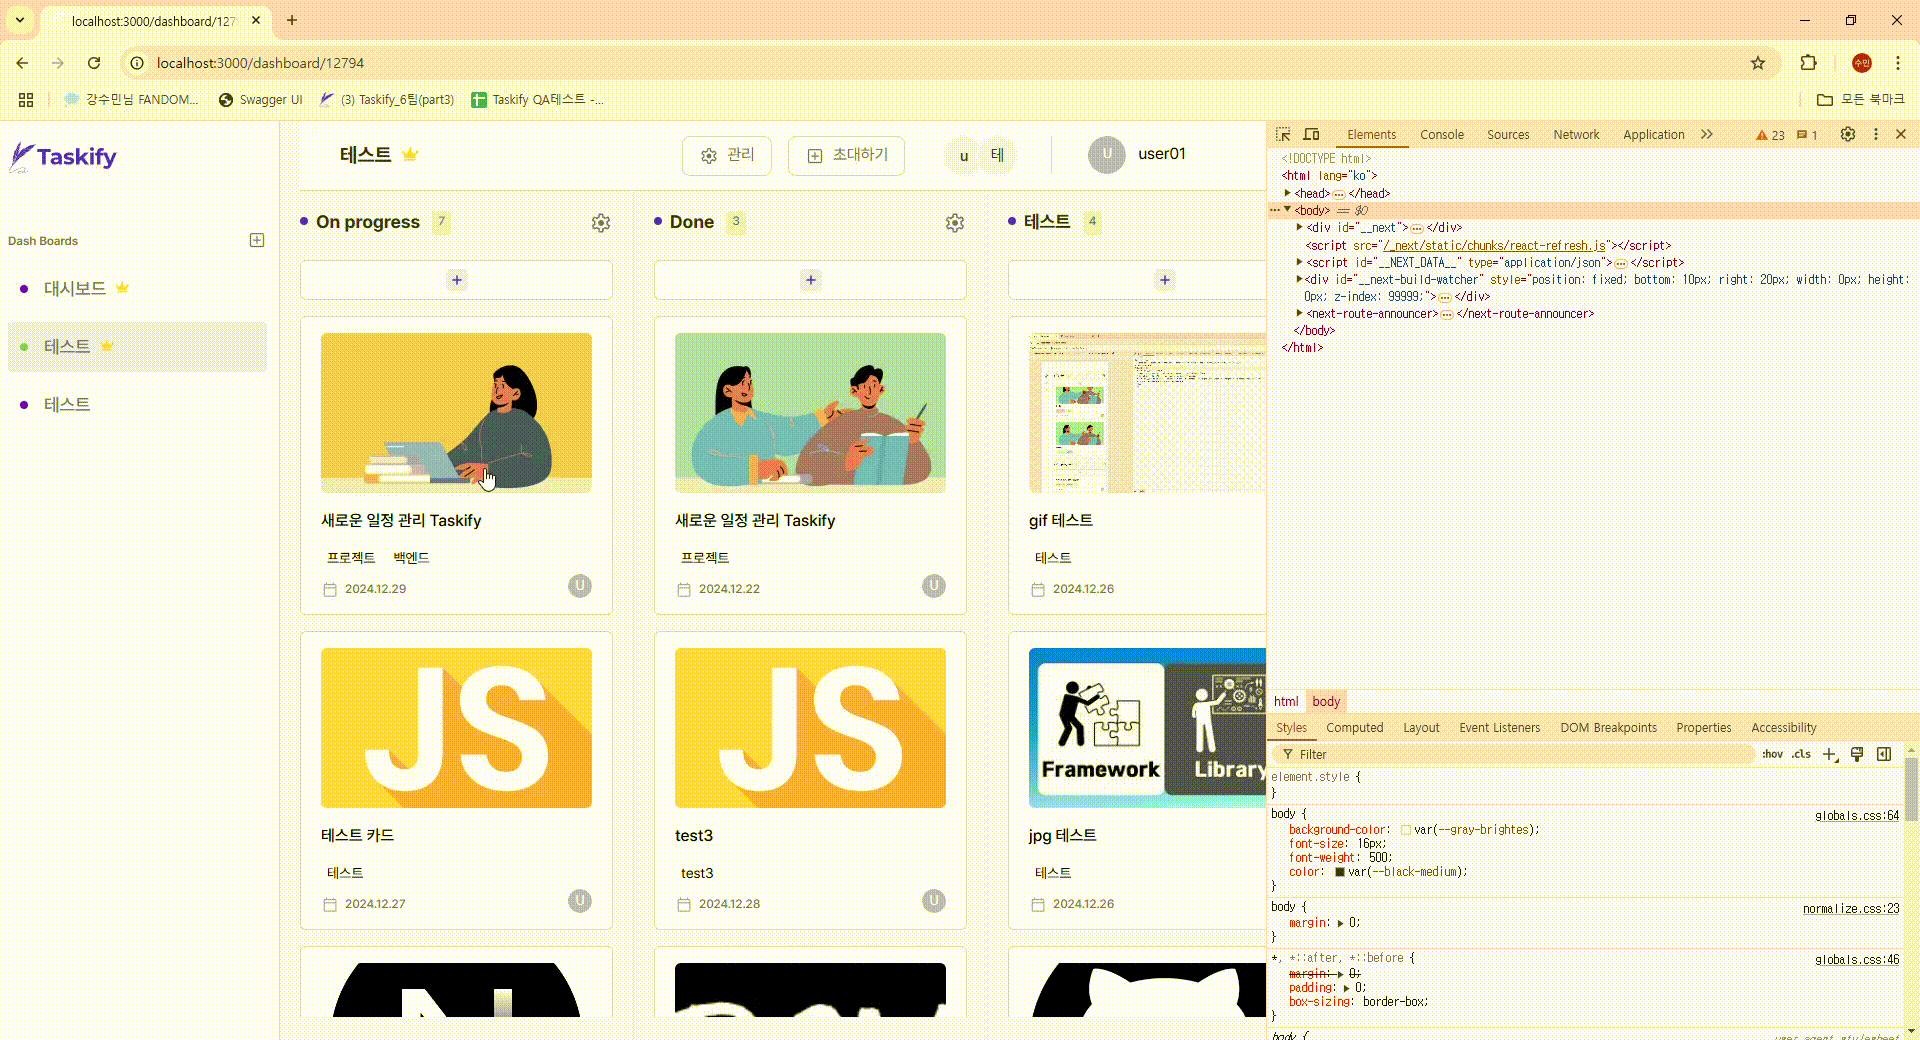Switch to the Network tab
Image resolution: width=1920 pixels, height=1040 pixels.
click(1576, 135)
